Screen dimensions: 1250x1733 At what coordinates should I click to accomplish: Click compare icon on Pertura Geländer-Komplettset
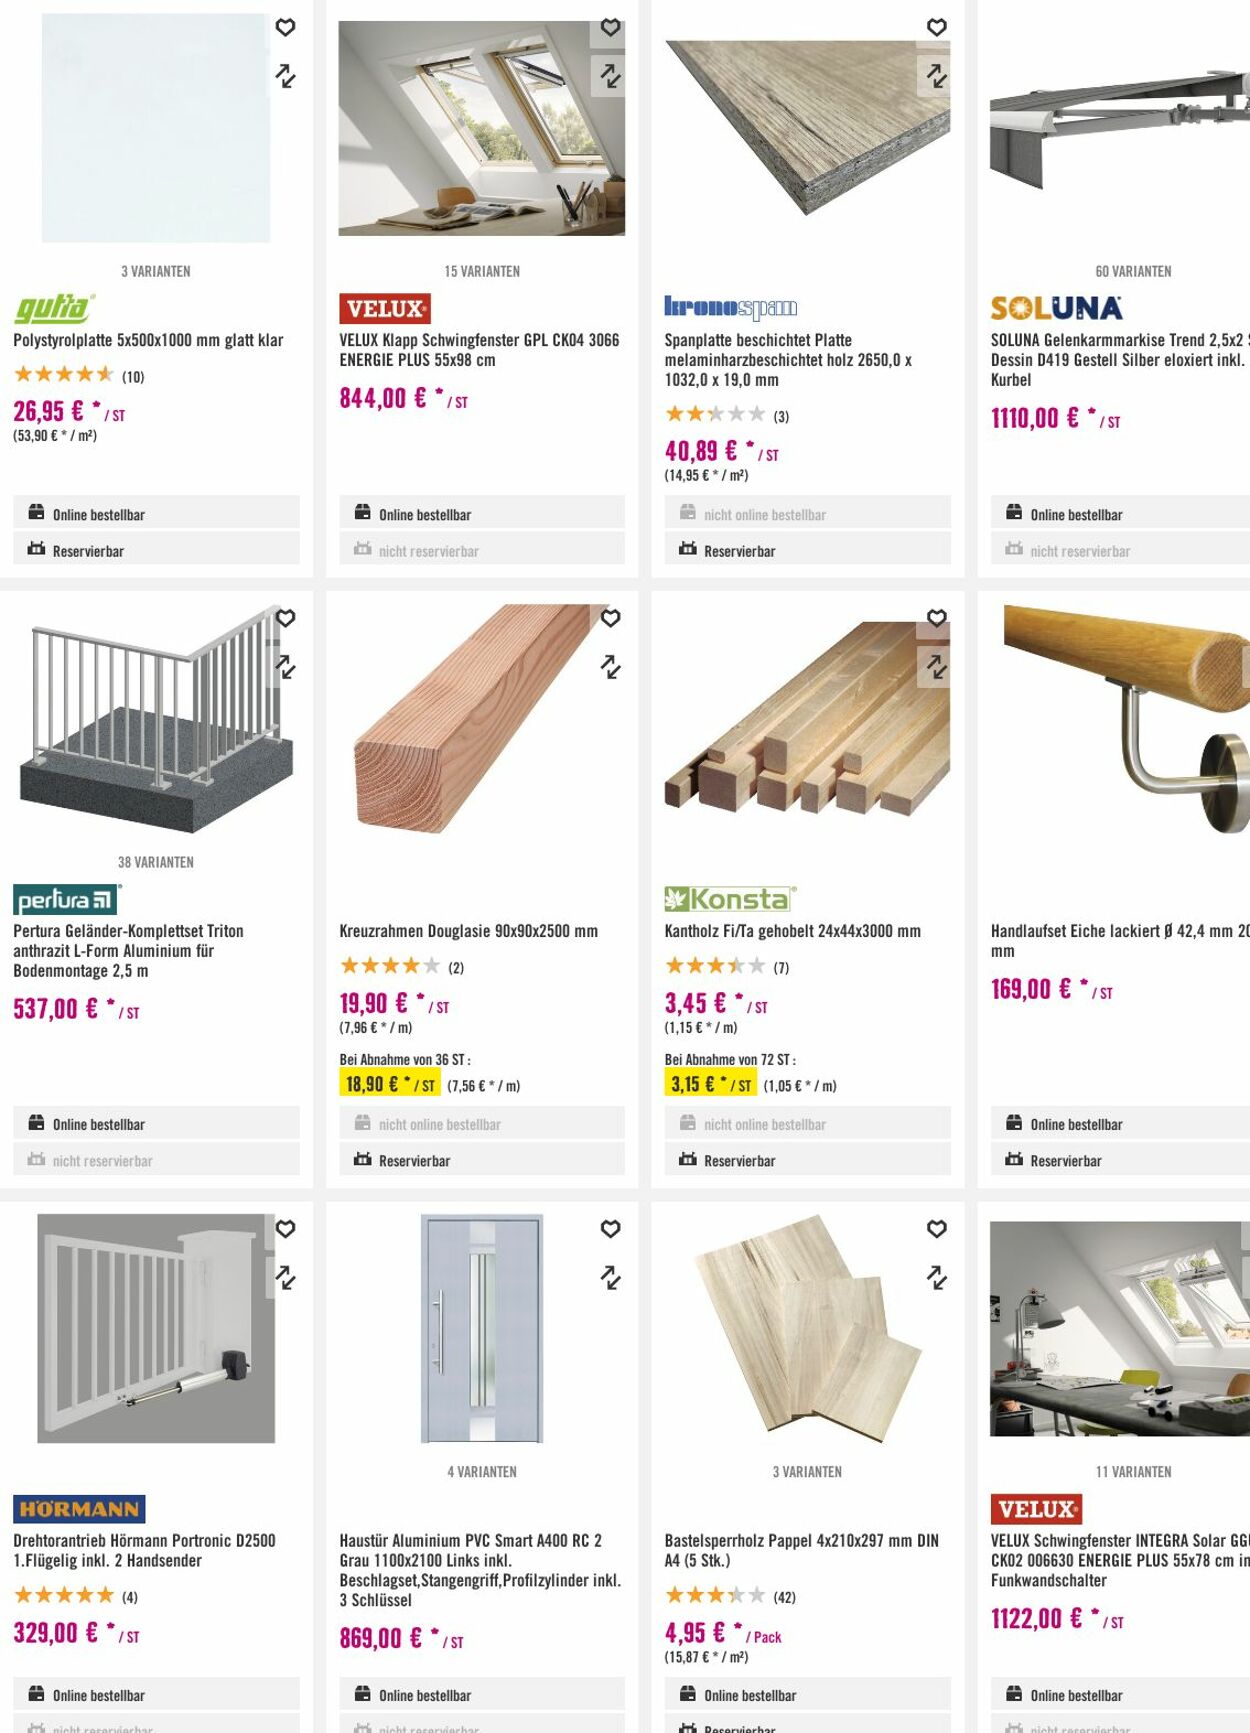tap(285, 666)
